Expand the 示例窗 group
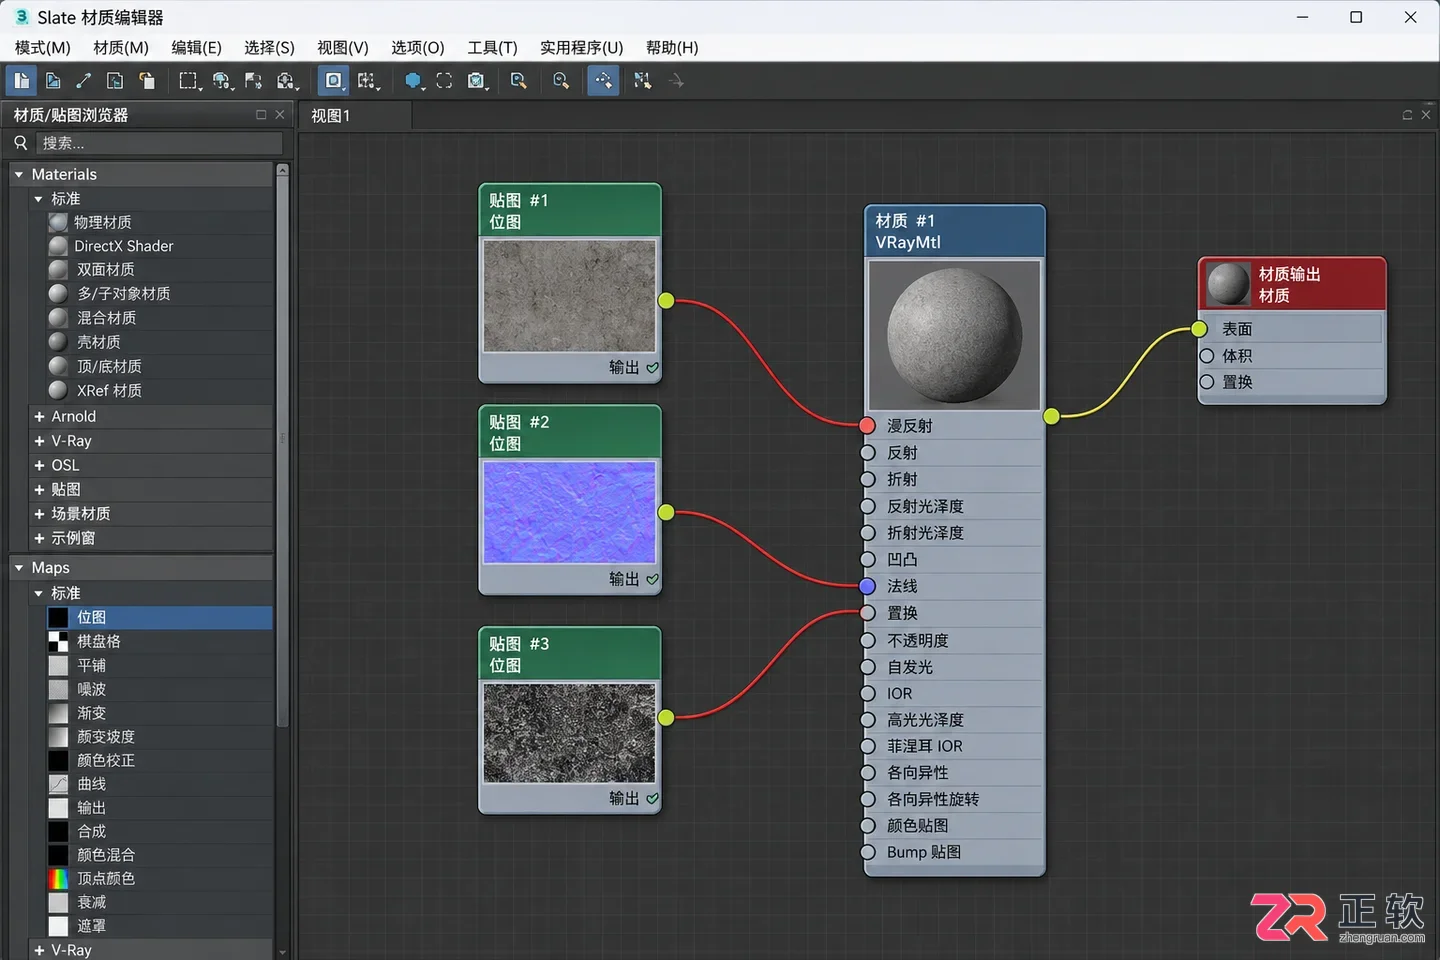The width and height of the screenshot is (1440, 960). (39, 538)
